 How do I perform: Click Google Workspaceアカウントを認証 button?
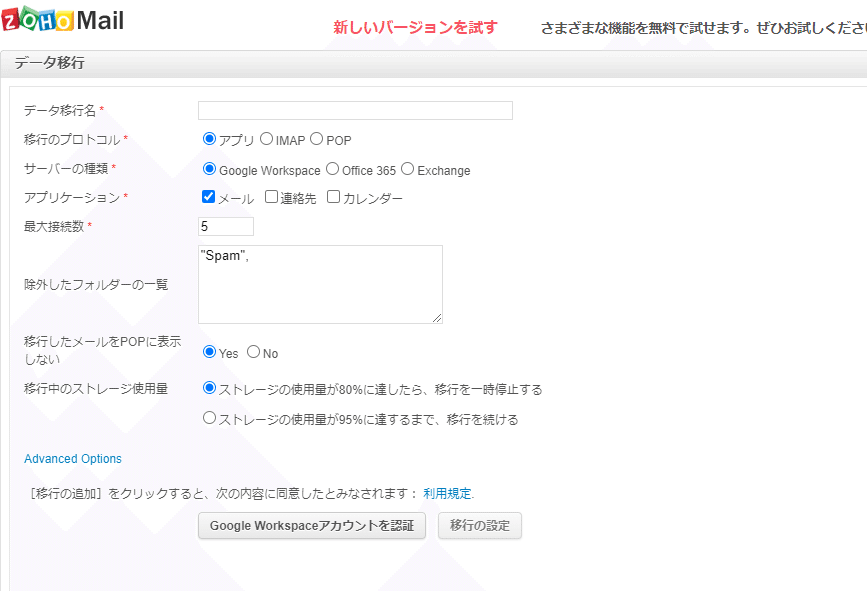pos(312,526)
